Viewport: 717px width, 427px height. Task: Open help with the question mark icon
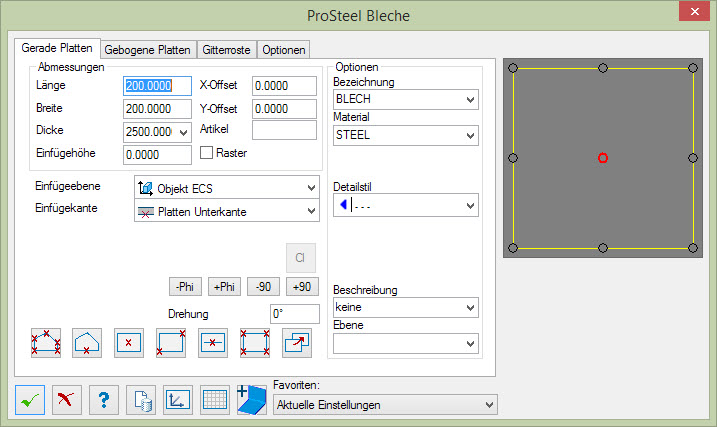104,400
